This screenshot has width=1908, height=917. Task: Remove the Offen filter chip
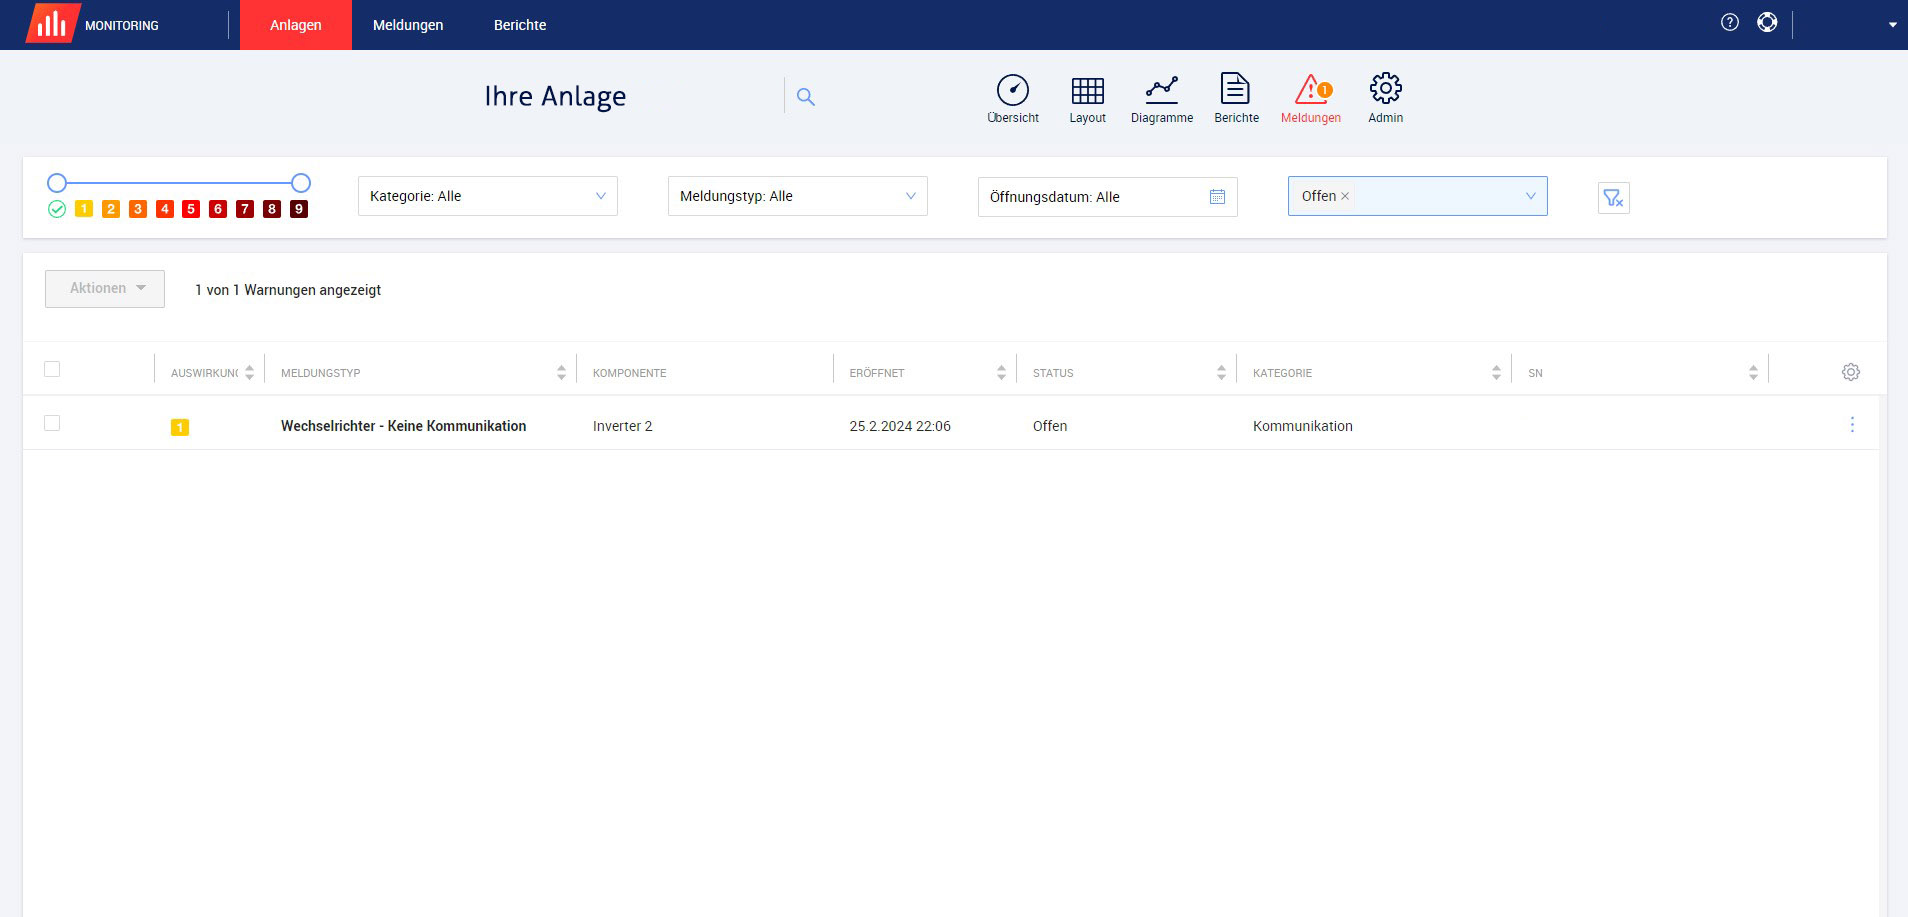(1345, 196)
